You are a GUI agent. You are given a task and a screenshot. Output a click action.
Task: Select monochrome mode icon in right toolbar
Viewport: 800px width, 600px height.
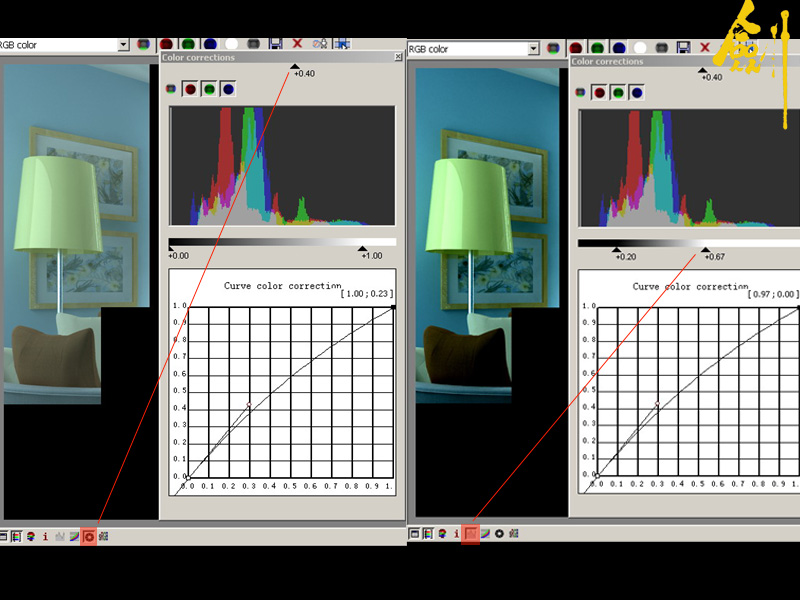[x=661, y=47]
